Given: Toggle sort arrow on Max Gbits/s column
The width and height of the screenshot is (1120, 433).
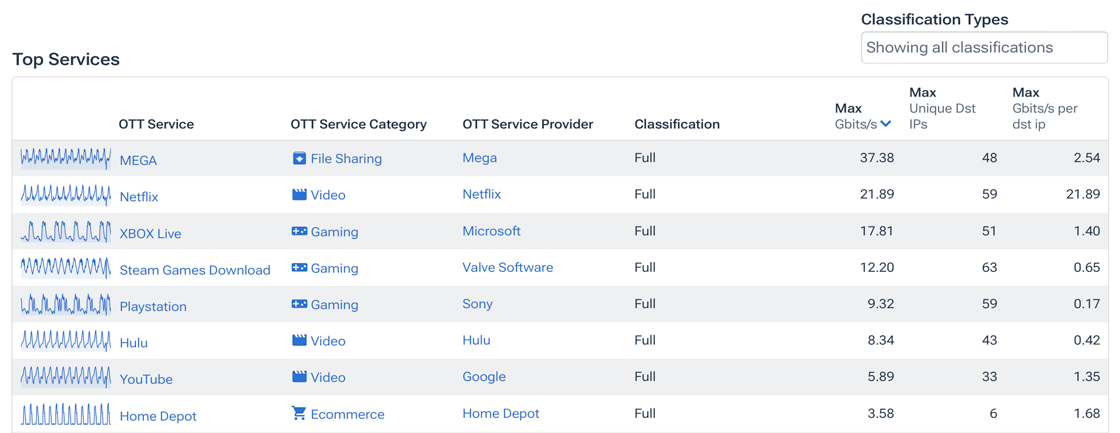Looking at the screenshot, I should point(886,124).
